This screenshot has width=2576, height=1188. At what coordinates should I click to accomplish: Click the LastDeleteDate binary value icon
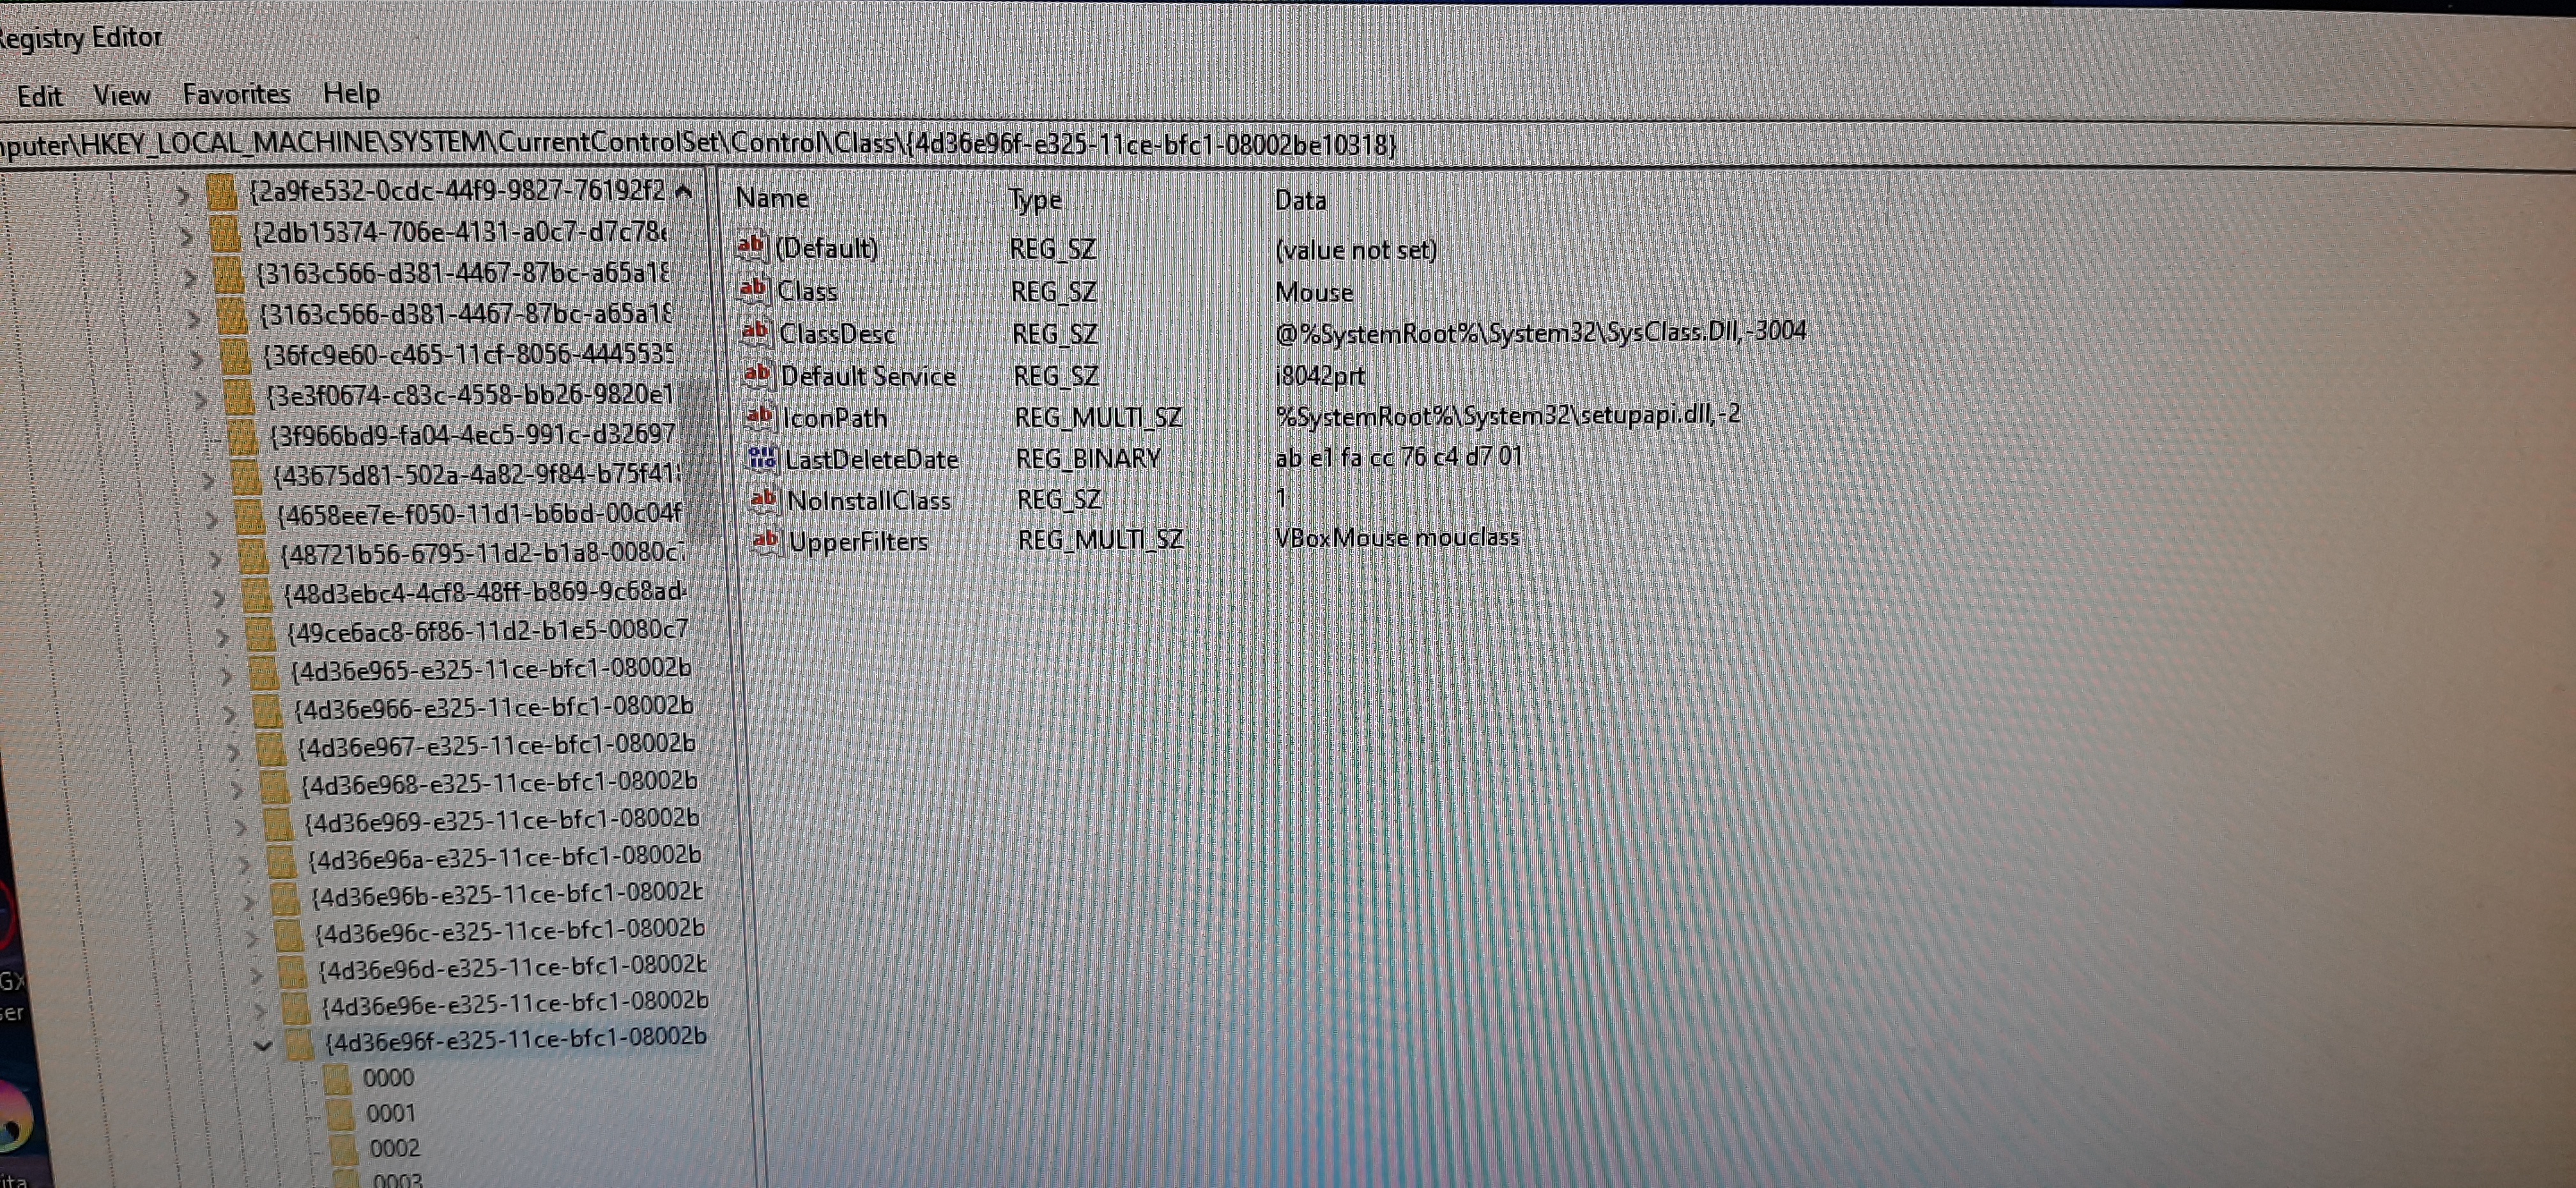pyautogui.click(x=762, y=458)
